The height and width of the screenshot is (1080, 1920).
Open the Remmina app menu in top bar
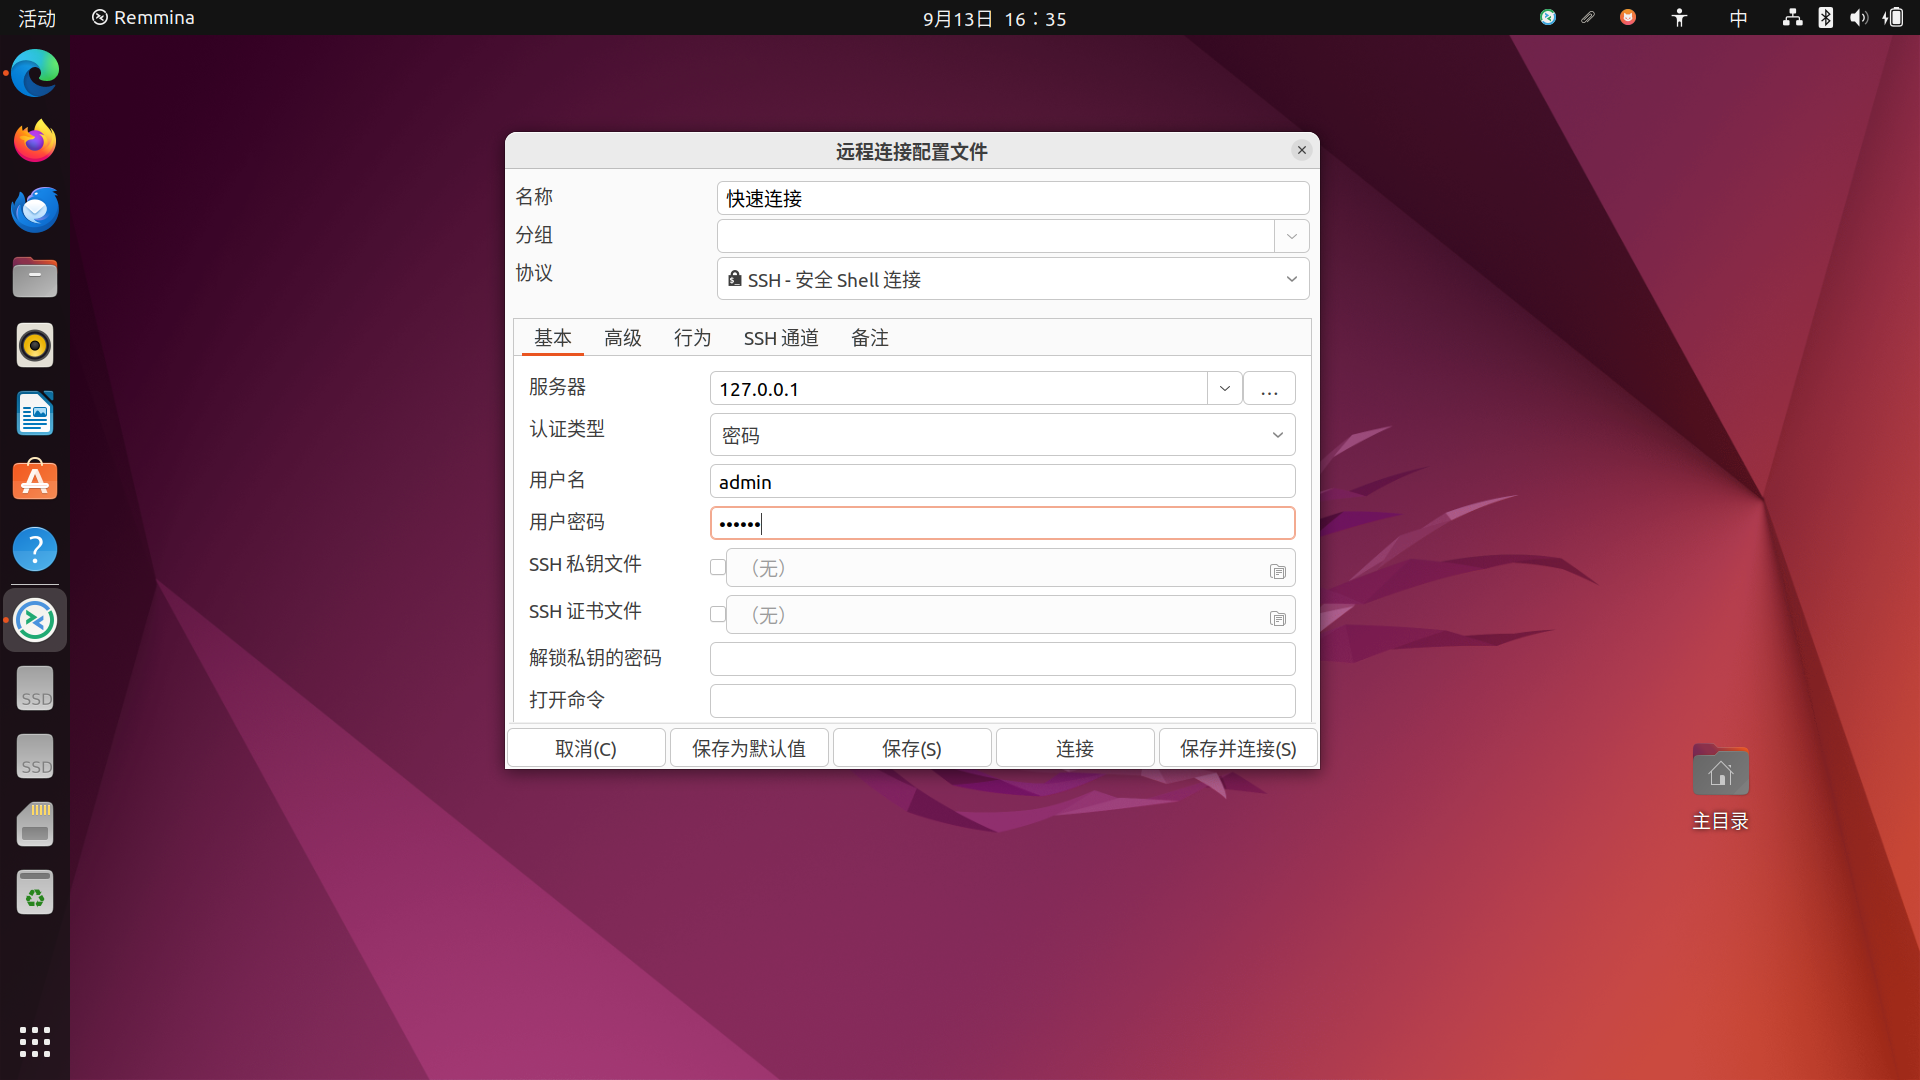tap(143, 18)
